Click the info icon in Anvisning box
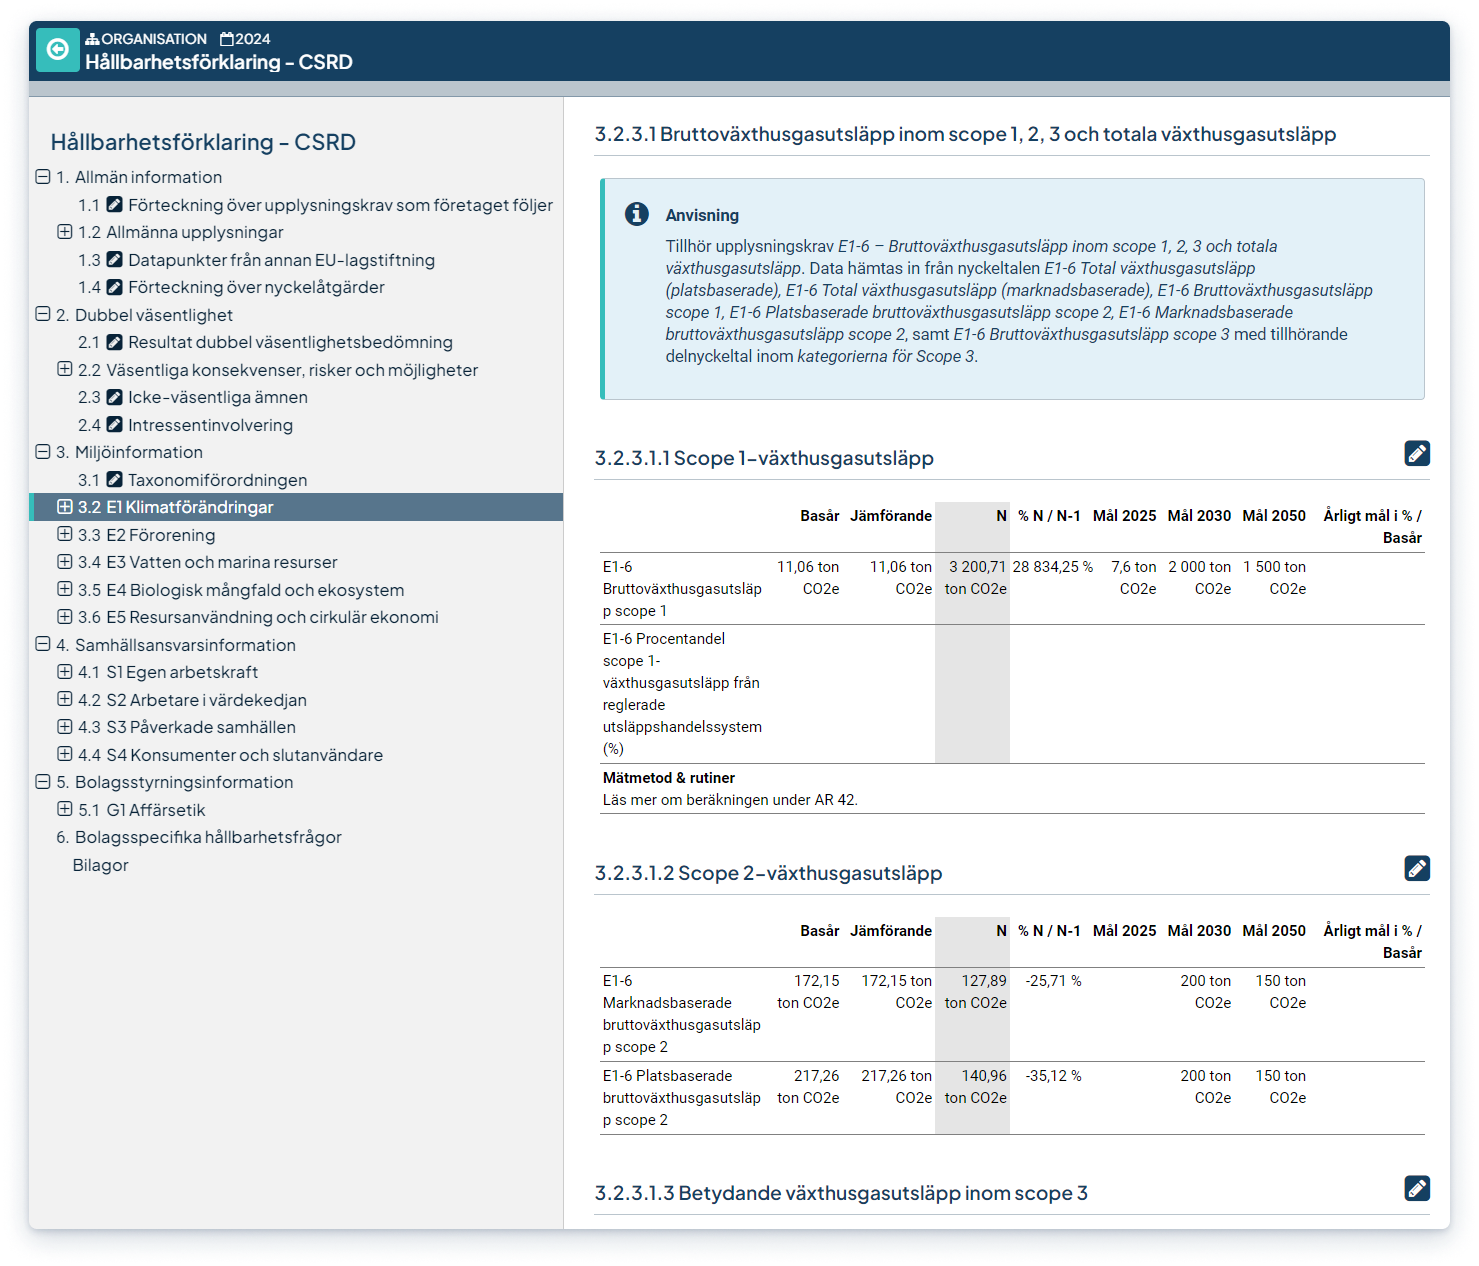 tap(637, 214)
